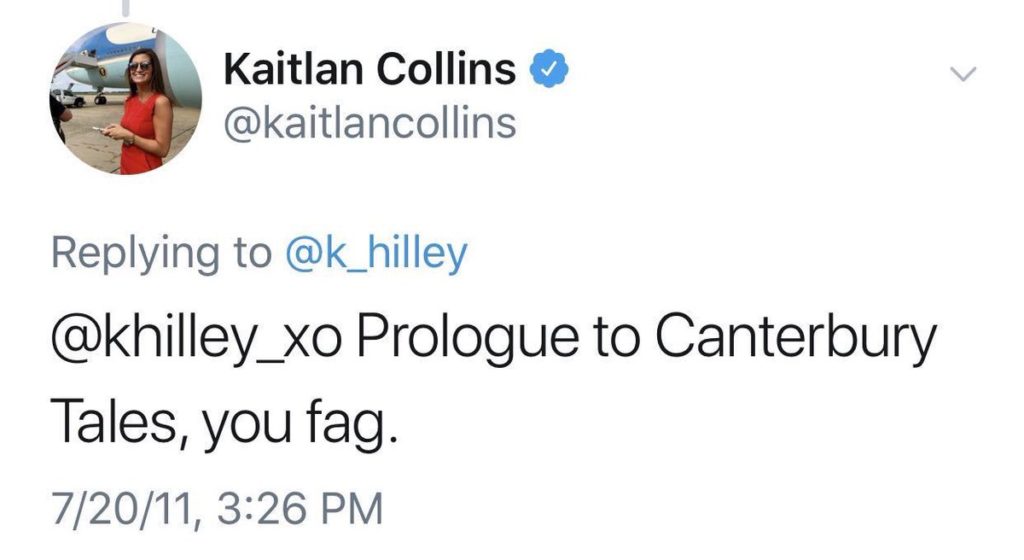Open the Kaitlan Collins display name
The height and width of the screenshot is (560, 1024).
pos(370,69)
